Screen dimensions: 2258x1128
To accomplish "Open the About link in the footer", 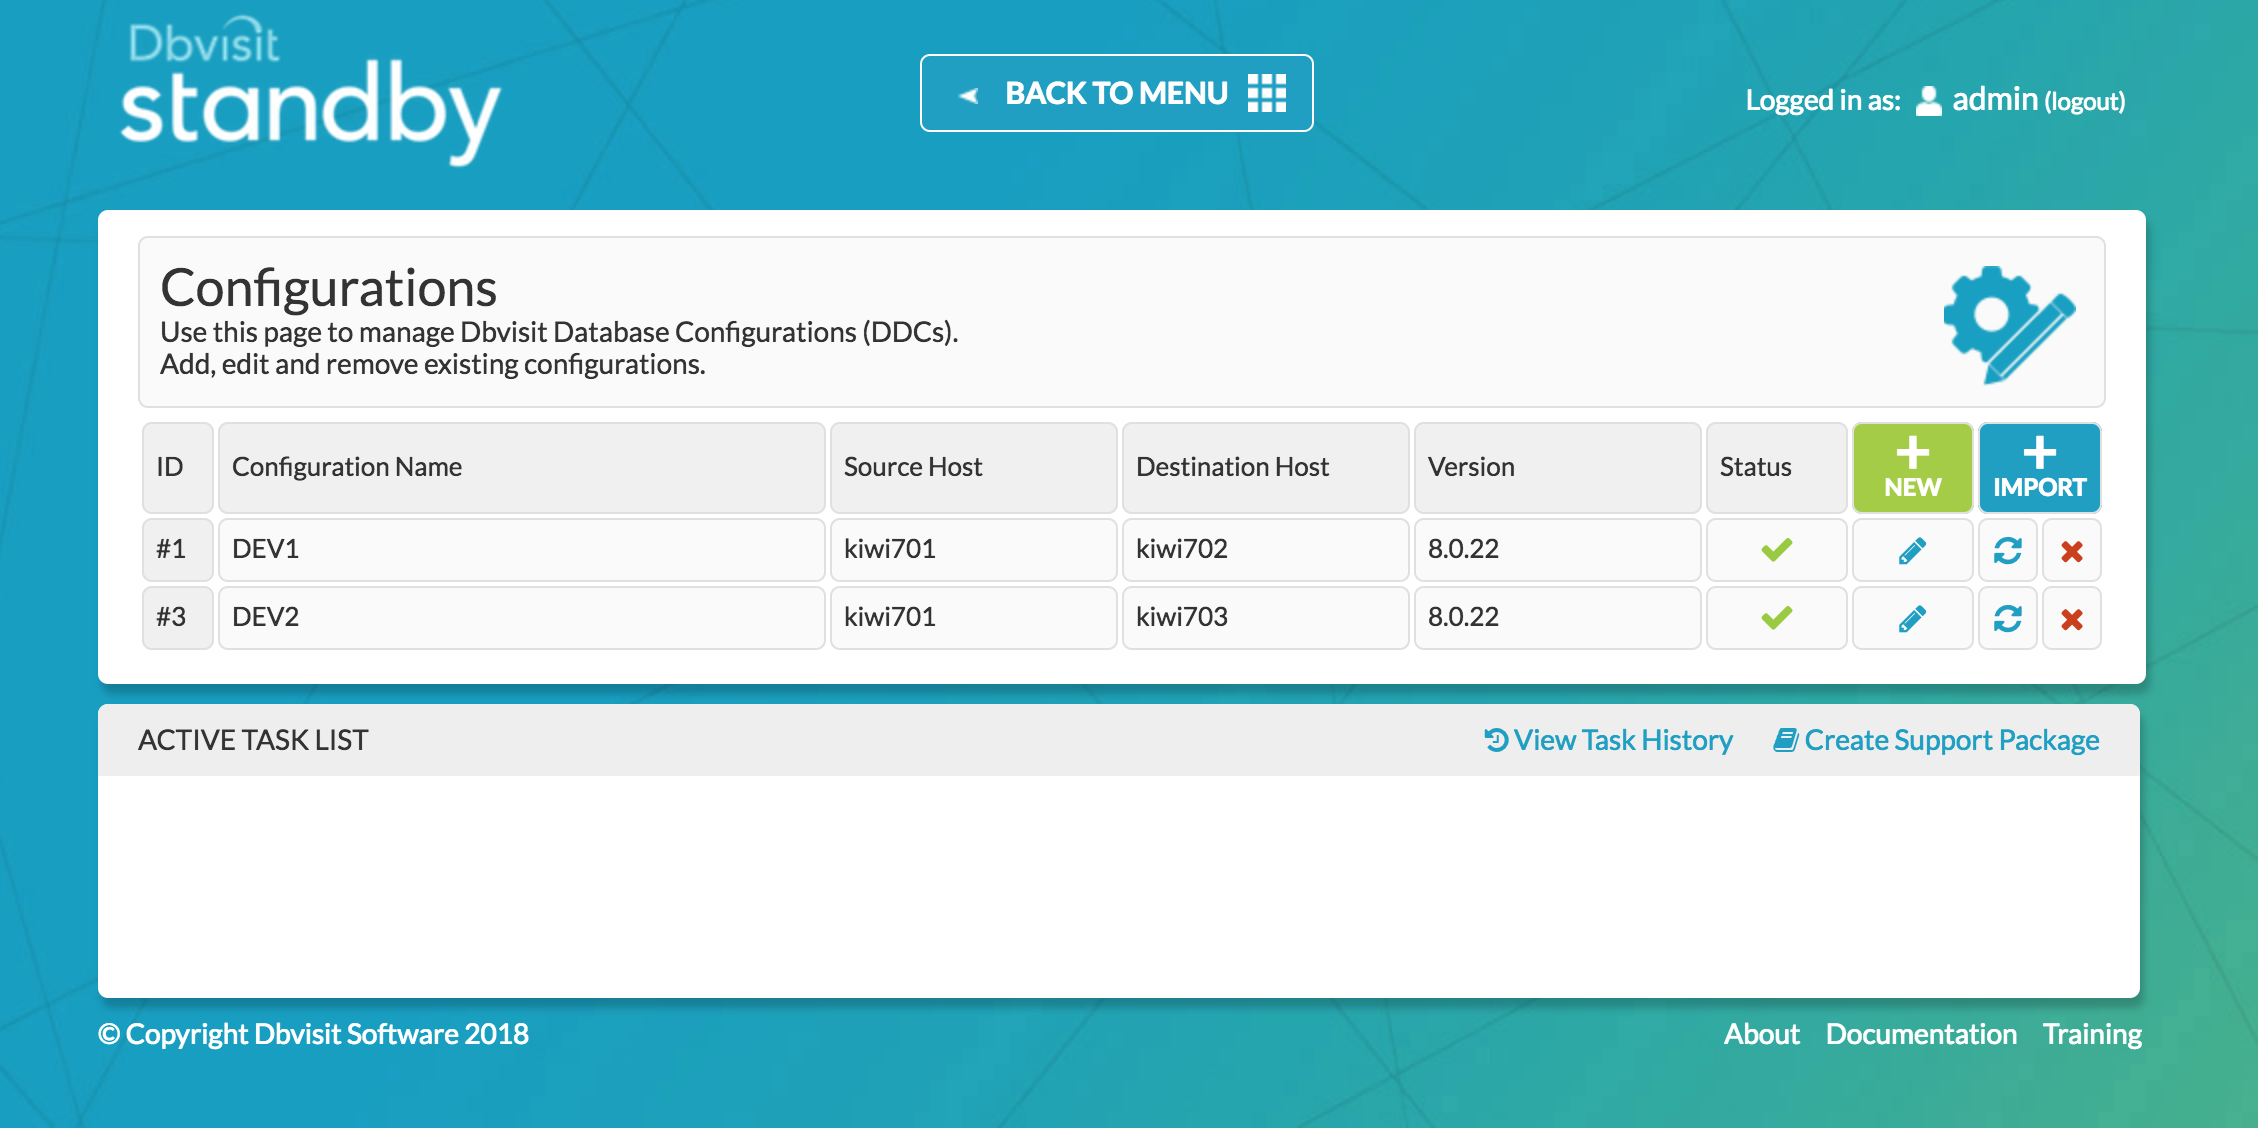I will pyautogui.click(x=1761, y=1034).
